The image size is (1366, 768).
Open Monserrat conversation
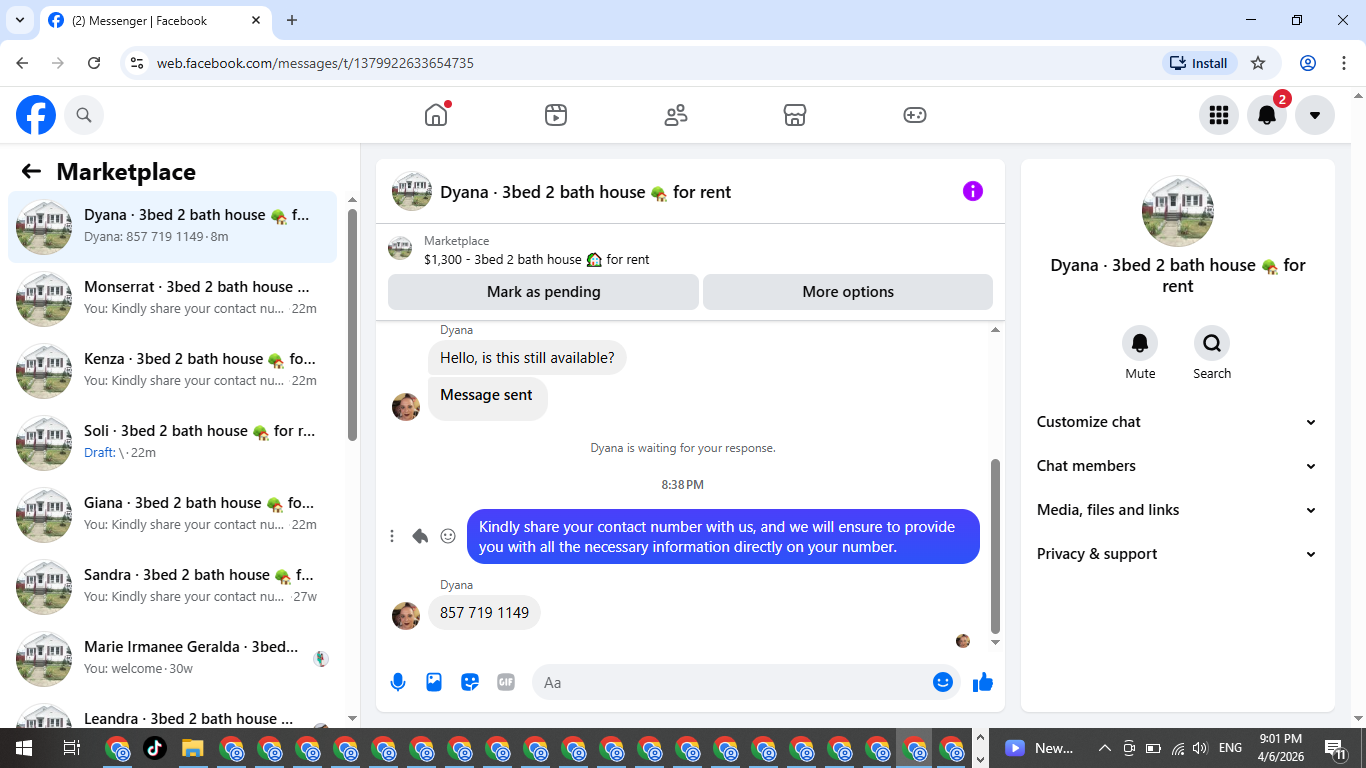pyautogui.click(x=172, y=299)
